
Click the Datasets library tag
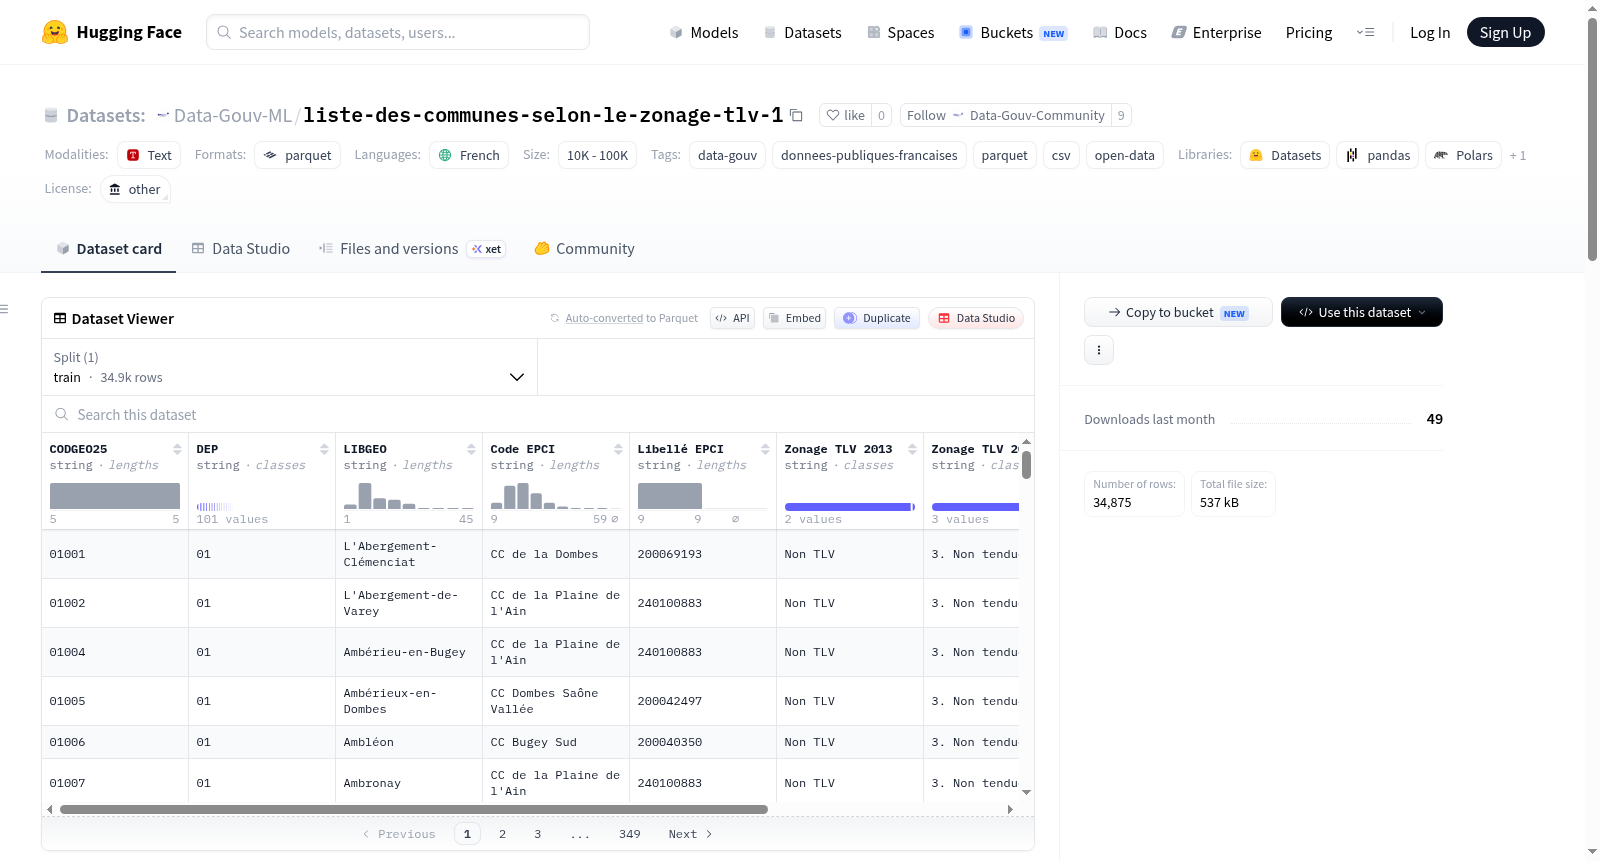(x=1285, y=155)
